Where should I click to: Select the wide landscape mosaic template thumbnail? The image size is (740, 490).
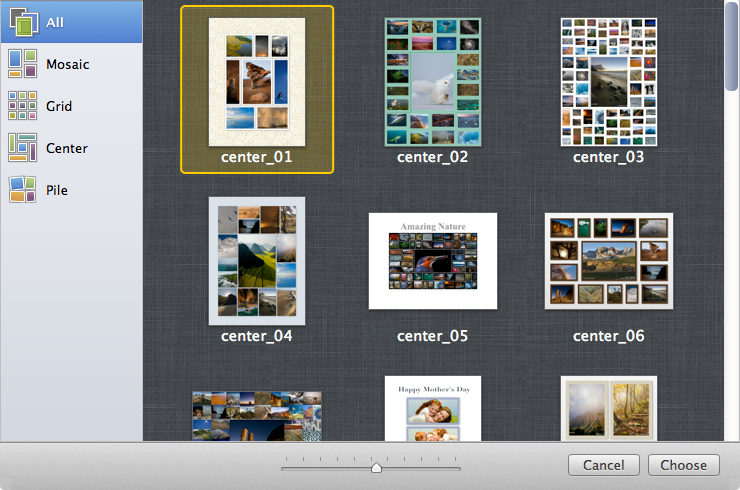pos(257,416)
